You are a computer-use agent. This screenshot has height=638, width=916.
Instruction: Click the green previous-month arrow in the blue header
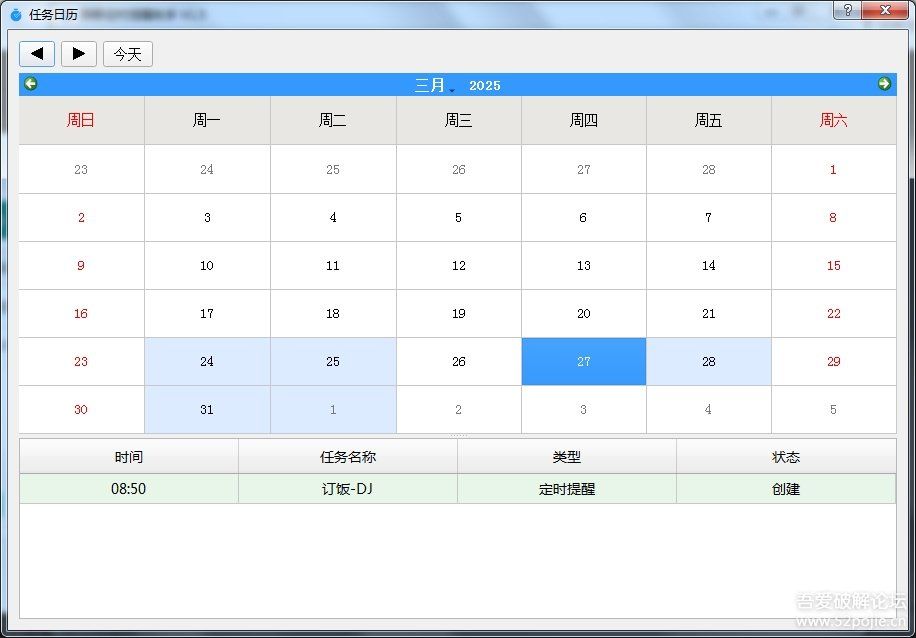(30, 84)
